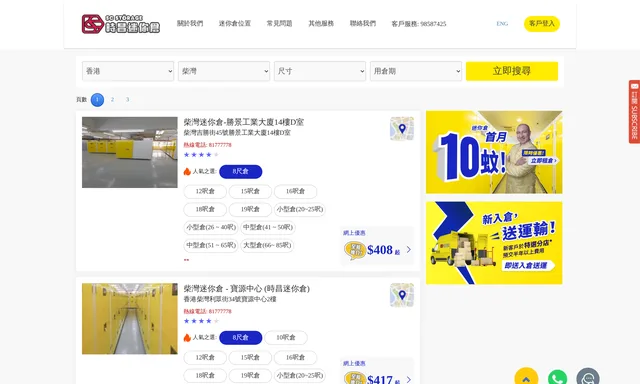Click the star rating of 寶源中心 listing
Screen dimensions: 640x384
[201, 321]
